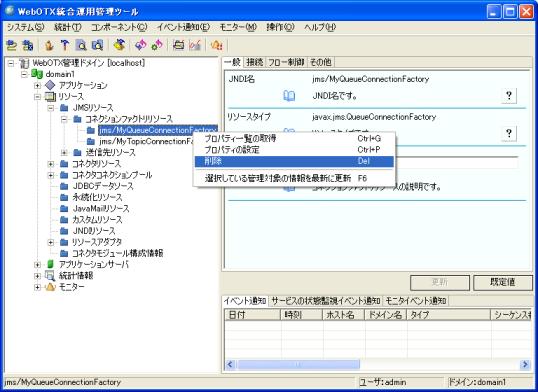This screenshot has width=538, height=392.
Task: Click the リソースタイプ help question mark button
Action: click(x=509, y=133)
